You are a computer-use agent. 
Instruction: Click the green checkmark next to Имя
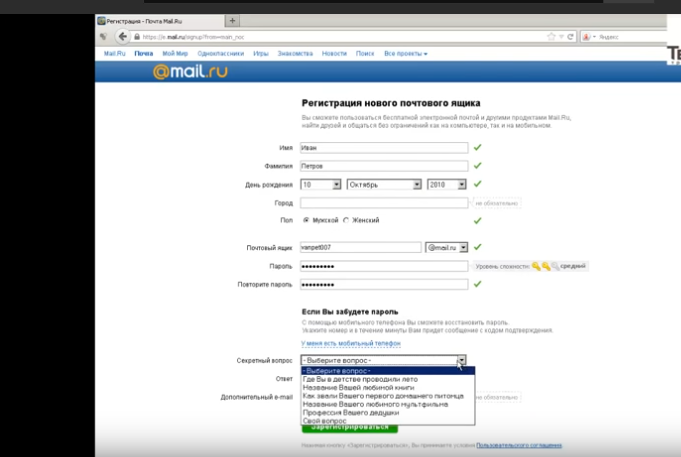(477, 147)
